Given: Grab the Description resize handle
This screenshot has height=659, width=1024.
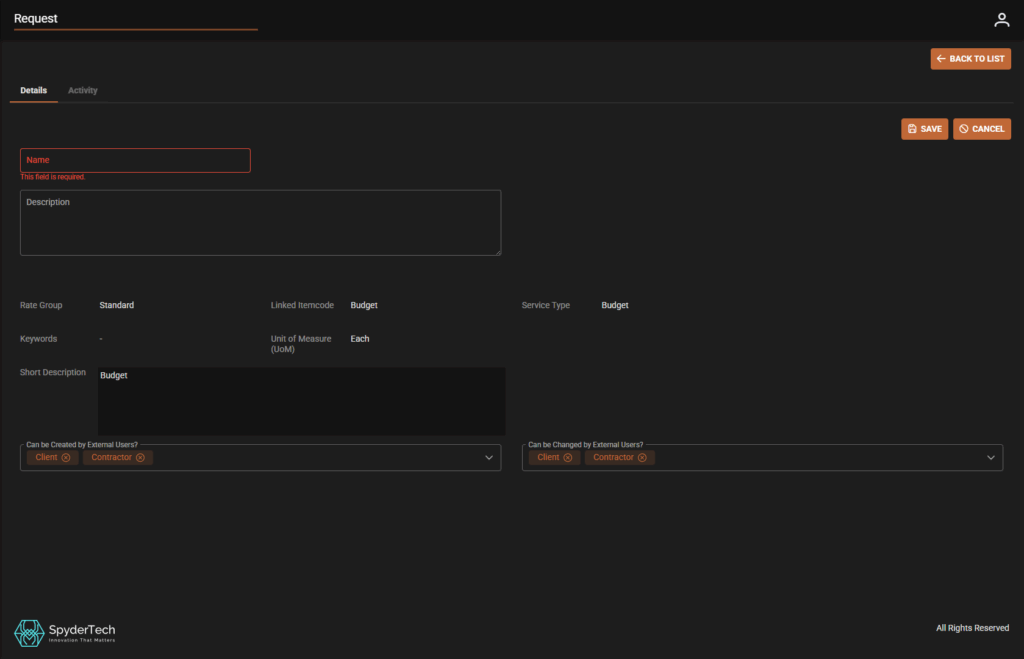Looking at the screenshot, I should 496,250.
